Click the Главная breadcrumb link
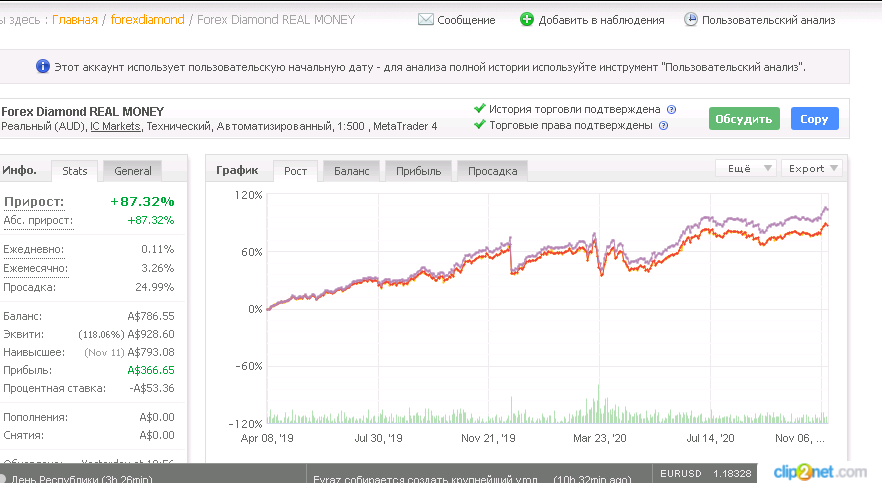 [x=75, y=20]
